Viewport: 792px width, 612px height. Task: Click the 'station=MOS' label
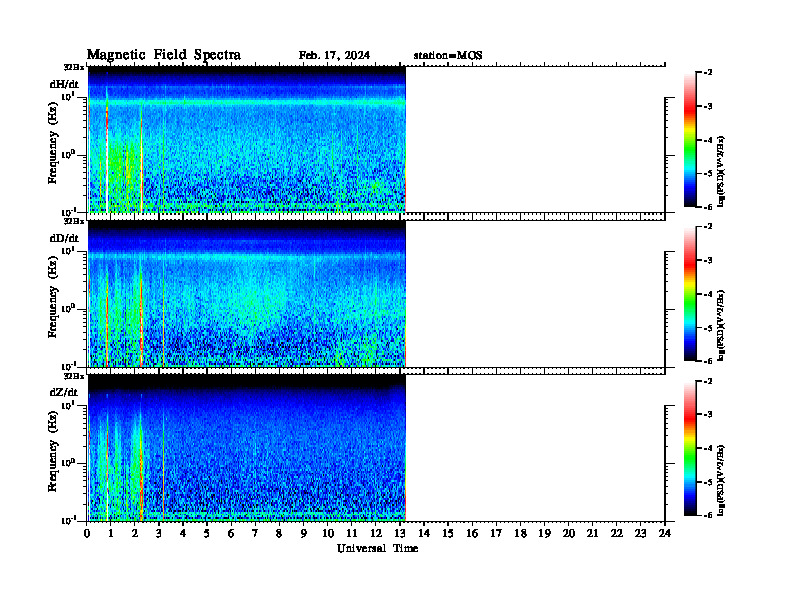coord(448,55)
